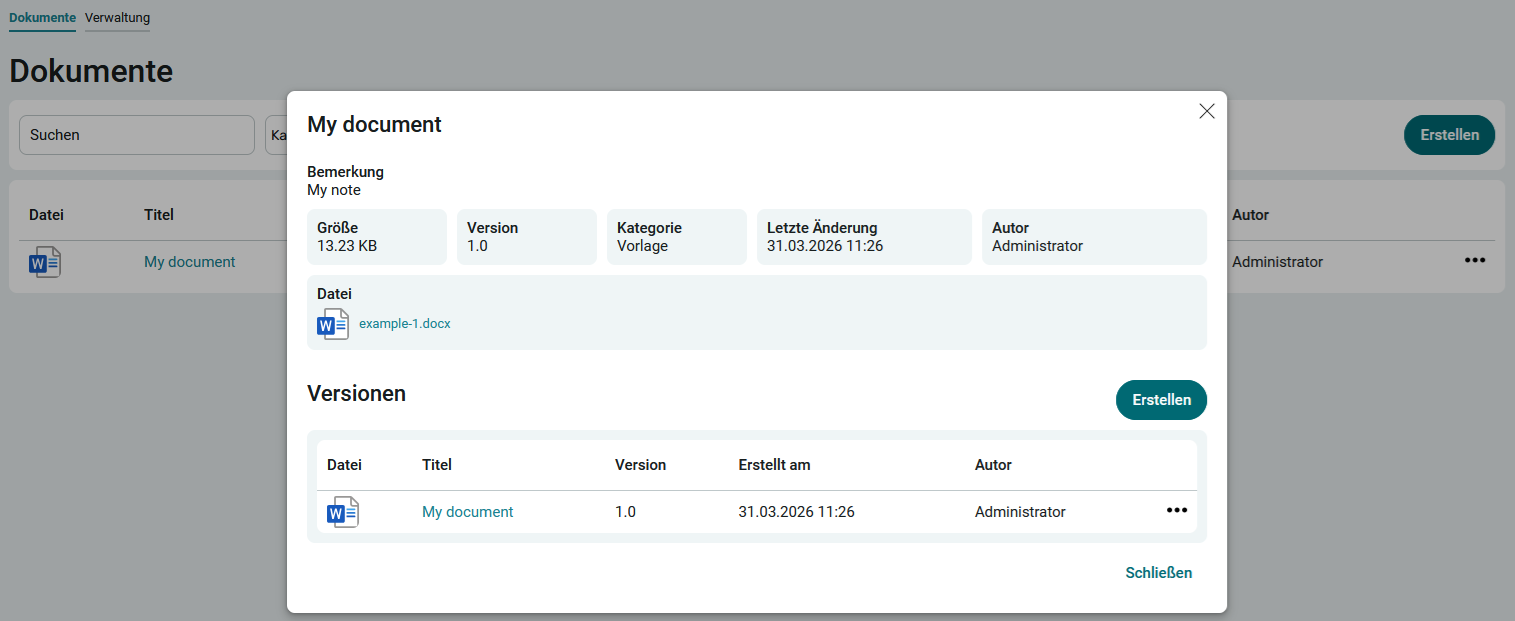Select the Dokumente tab
Screen dimensions: 1515x621
pyautogui.click(x=42, y=18)
